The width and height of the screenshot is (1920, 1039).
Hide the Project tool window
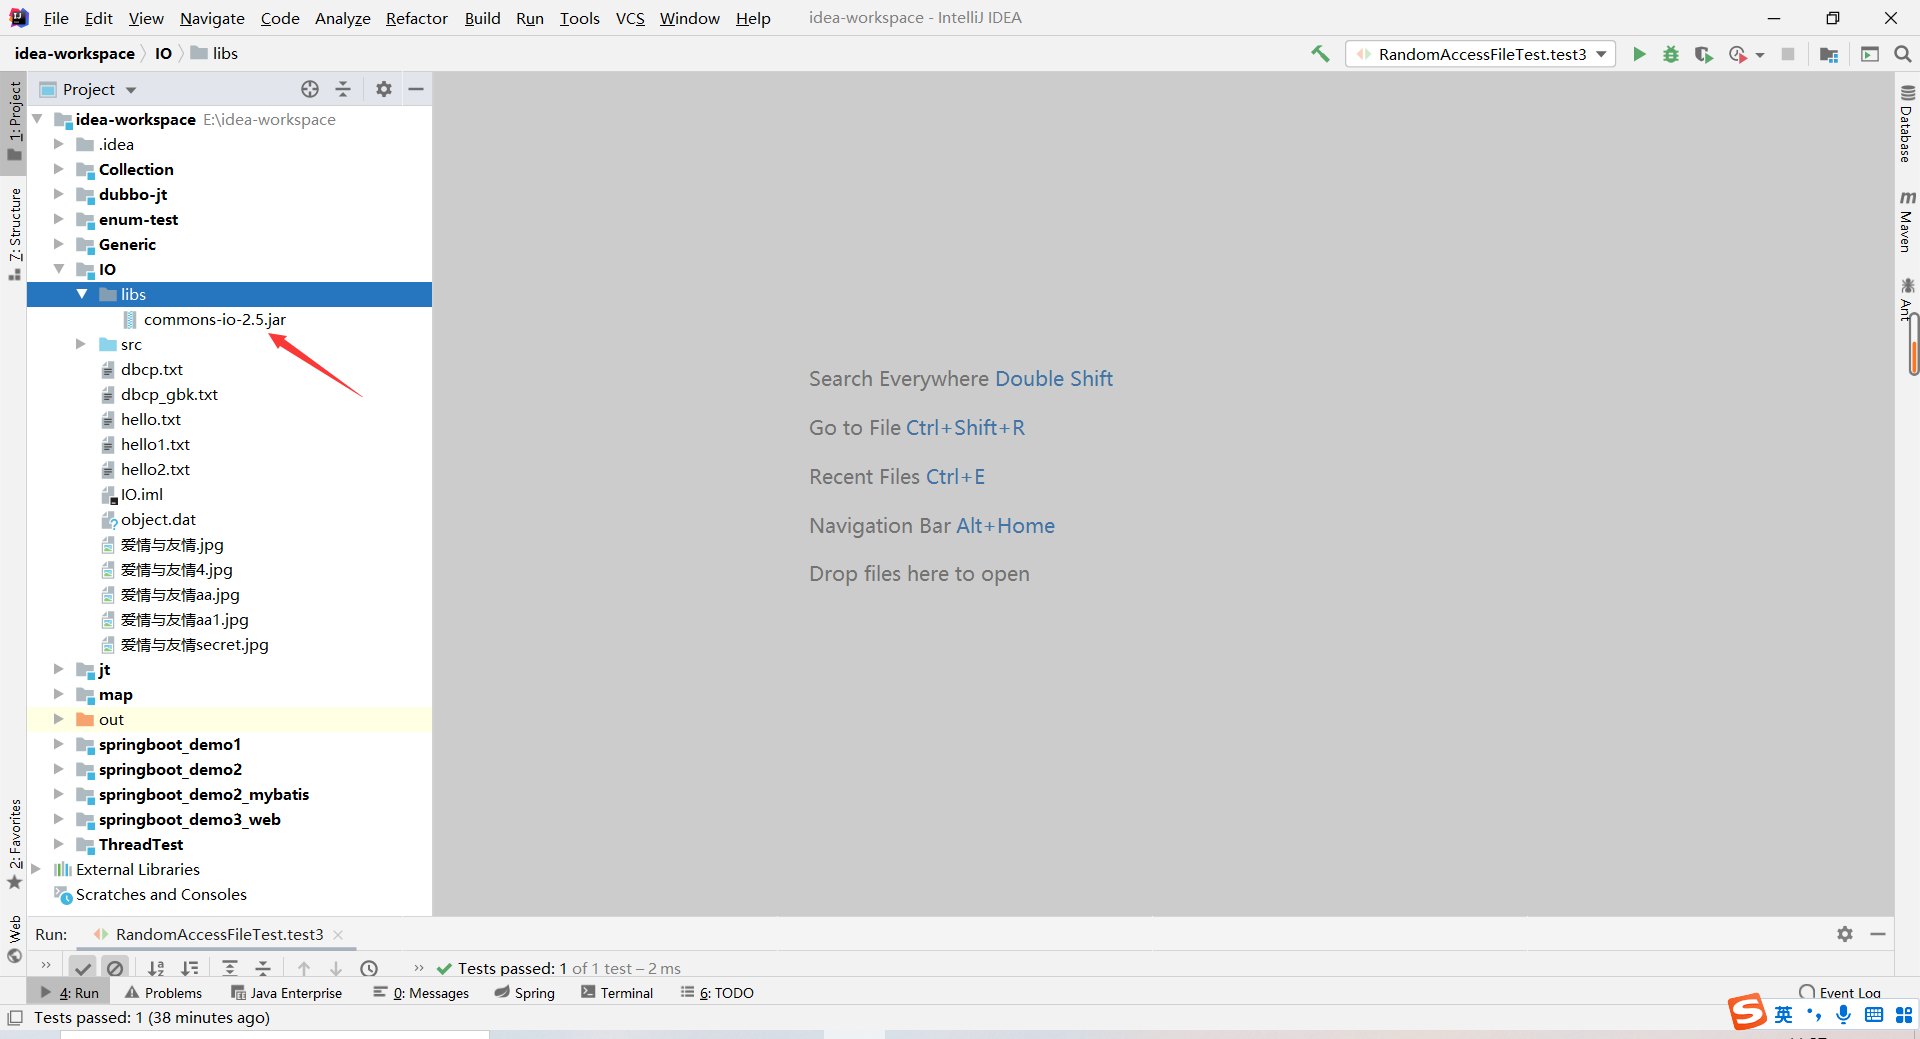tap(416, 89)
